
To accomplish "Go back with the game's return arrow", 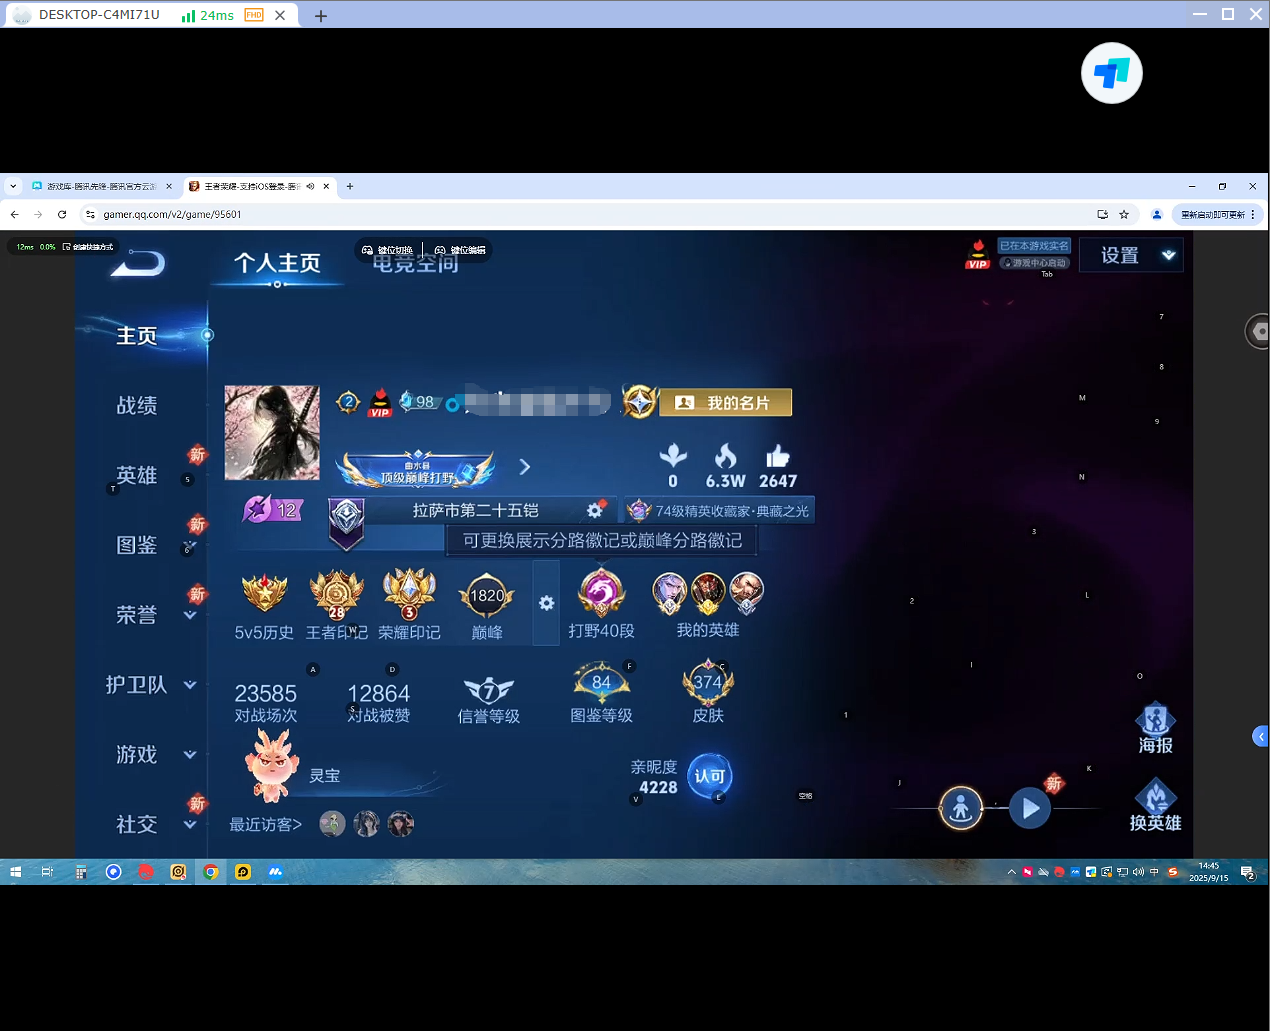I will (138, 263).
